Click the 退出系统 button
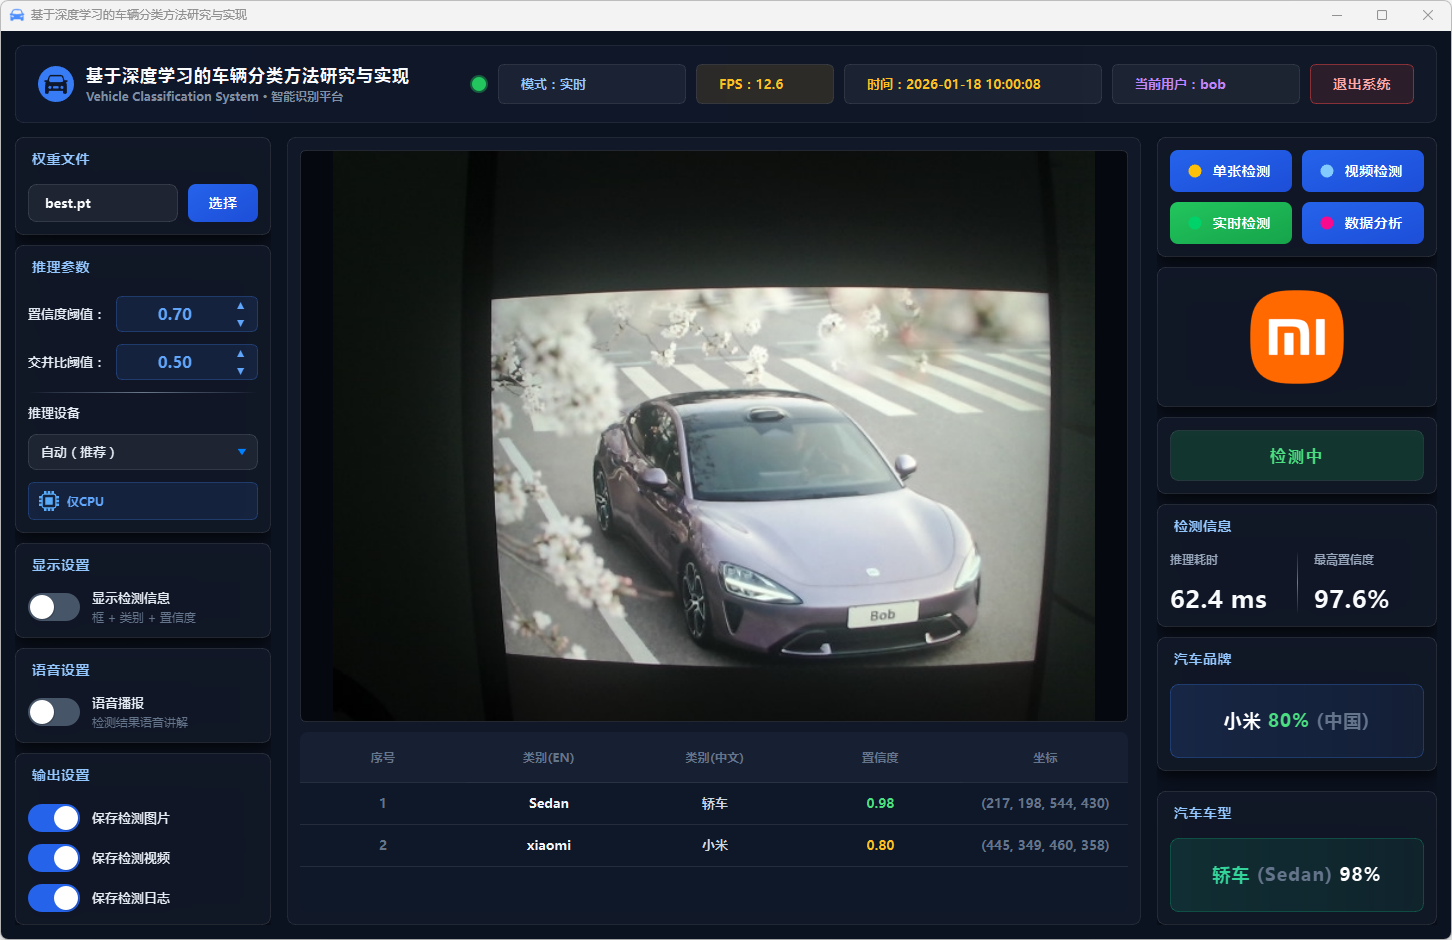Image resolution: width=1452 pixels, height=940 pixels. (x=1362, y=84)
